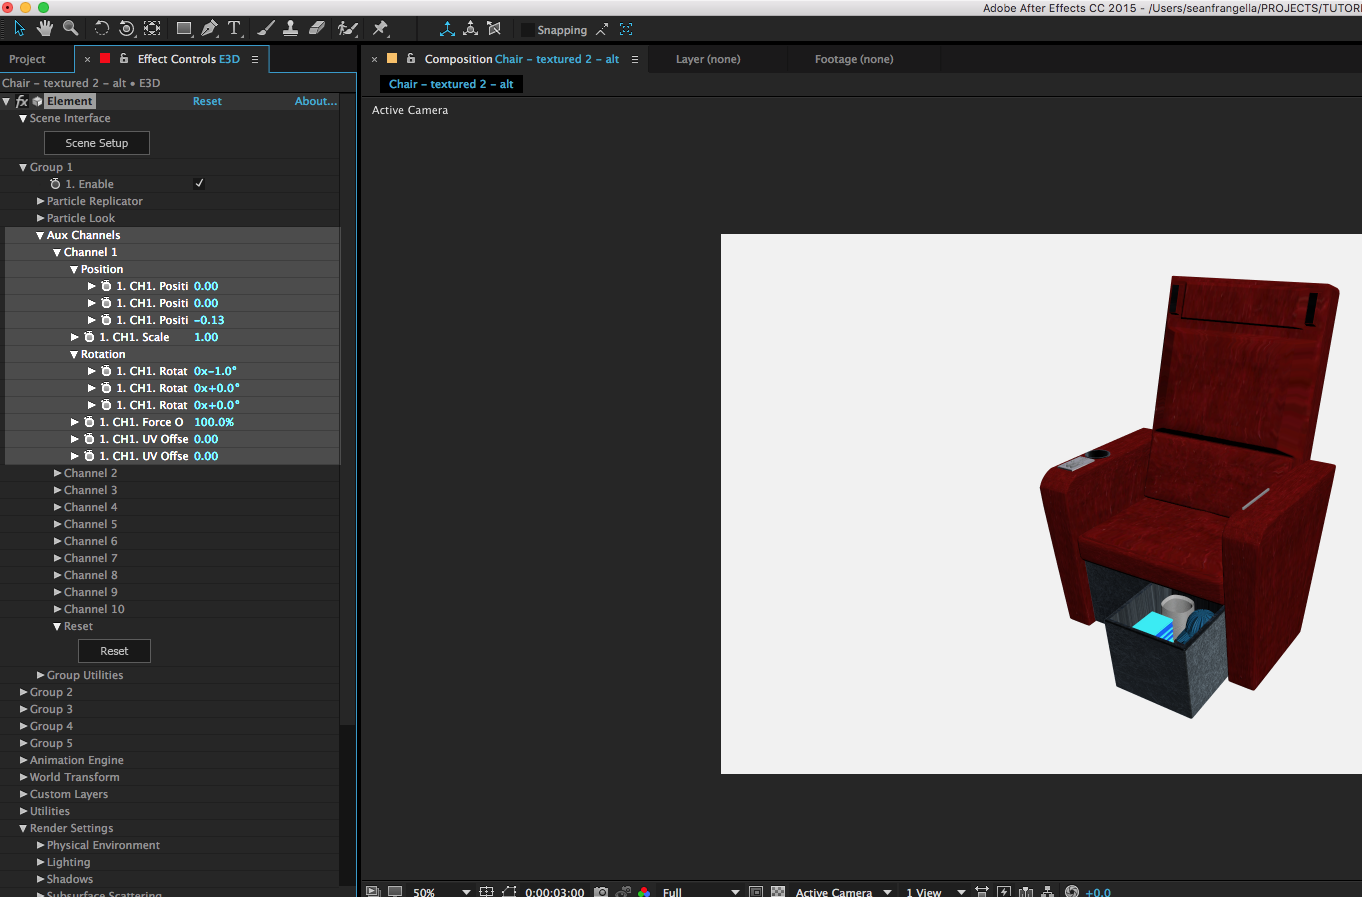1362x897 pixels.
Task: Pick the Eraser tool
Action: [x=317, y=28]
